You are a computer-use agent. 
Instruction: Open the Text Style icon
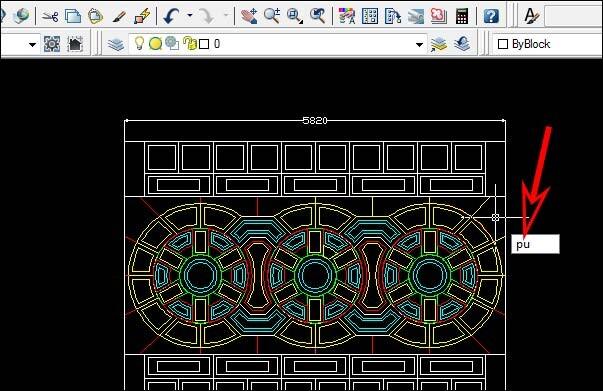(x=531, y=16)
